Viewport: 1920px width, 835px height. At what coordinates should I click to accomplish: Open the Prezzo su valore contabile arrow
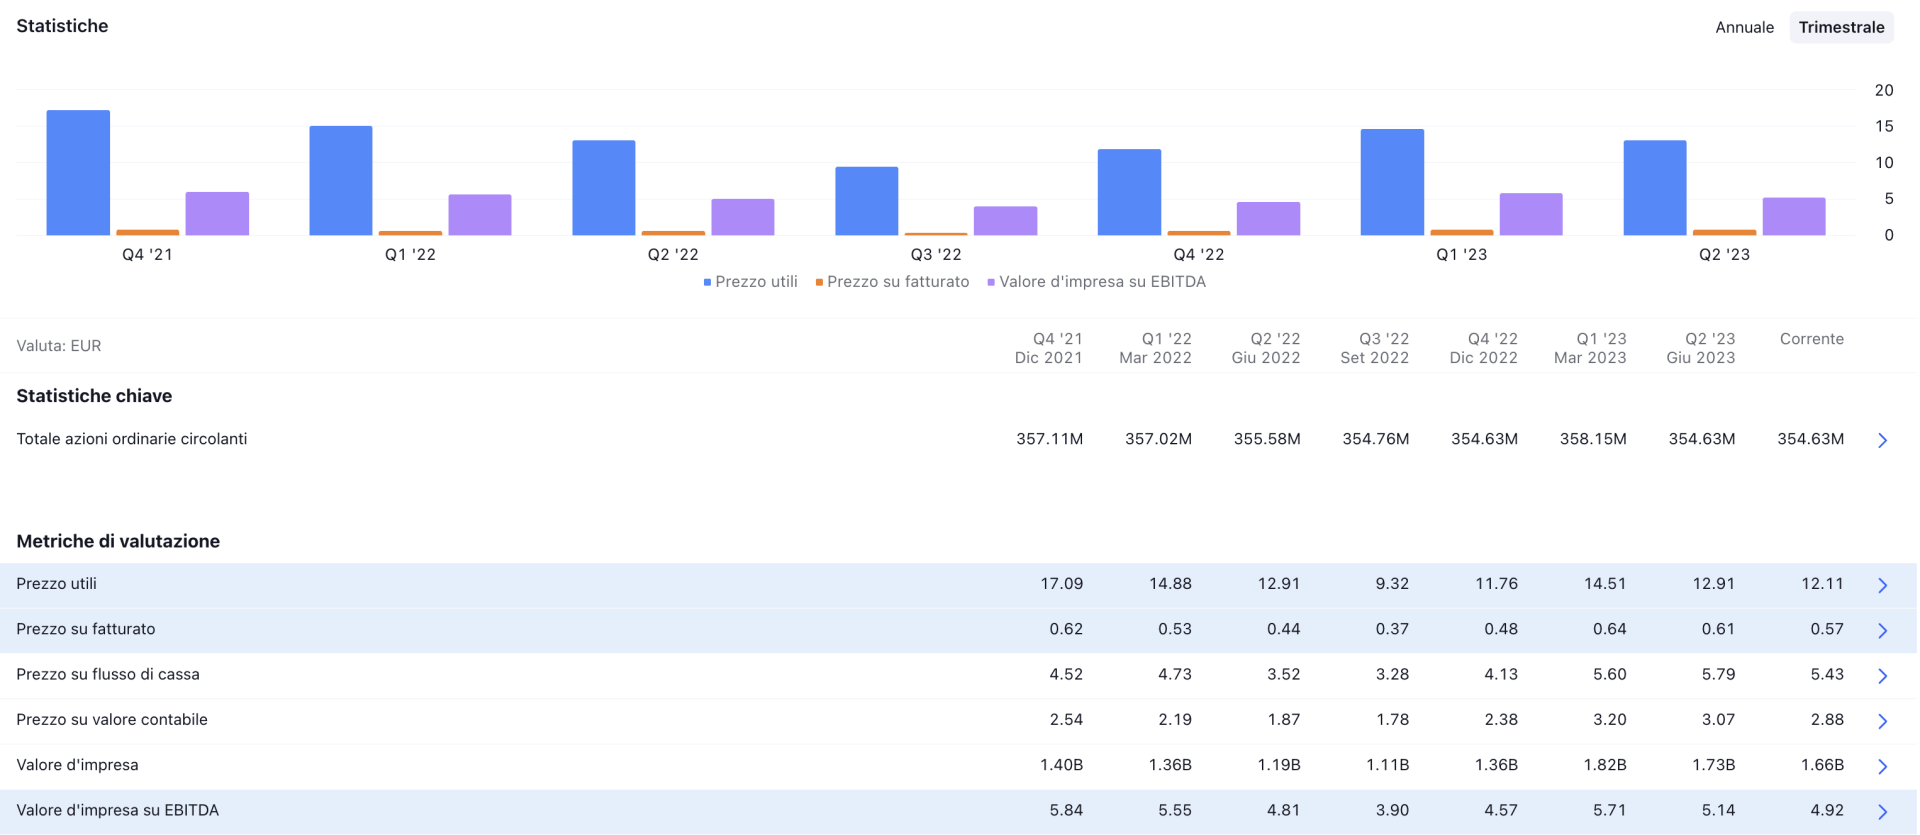[1882, 721]
